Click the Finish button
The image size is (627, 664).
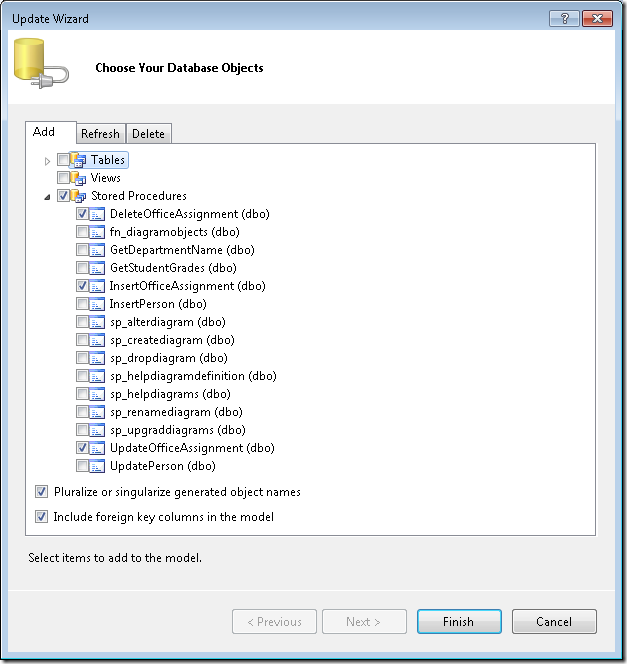click(459, 622)
